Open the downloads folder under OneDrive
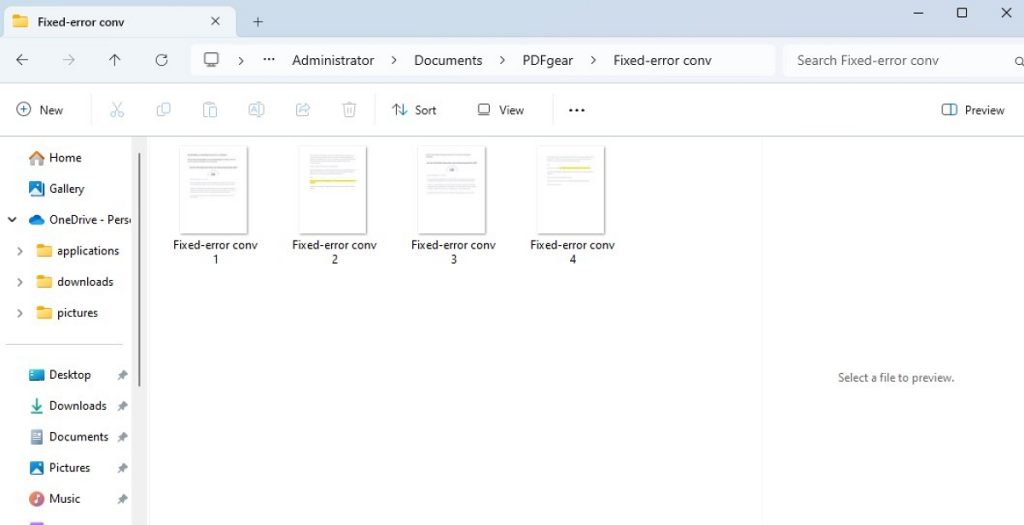 pos(75,282)
